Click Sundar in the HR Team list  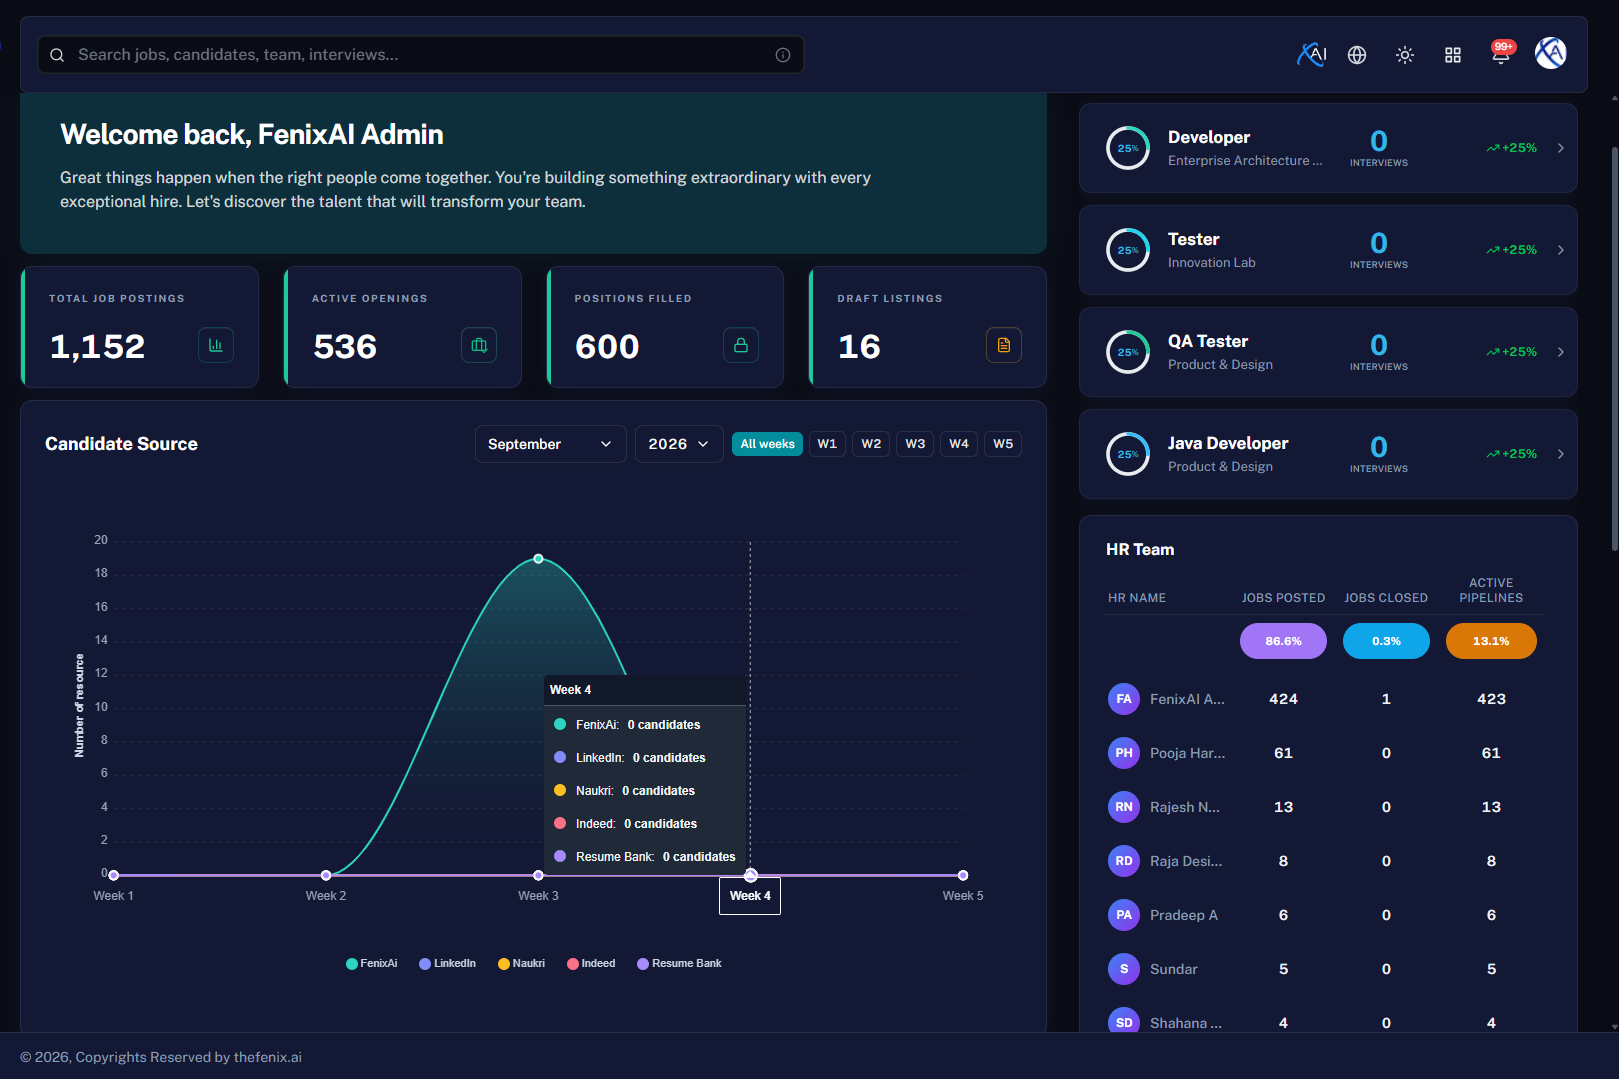(1174, 969)
